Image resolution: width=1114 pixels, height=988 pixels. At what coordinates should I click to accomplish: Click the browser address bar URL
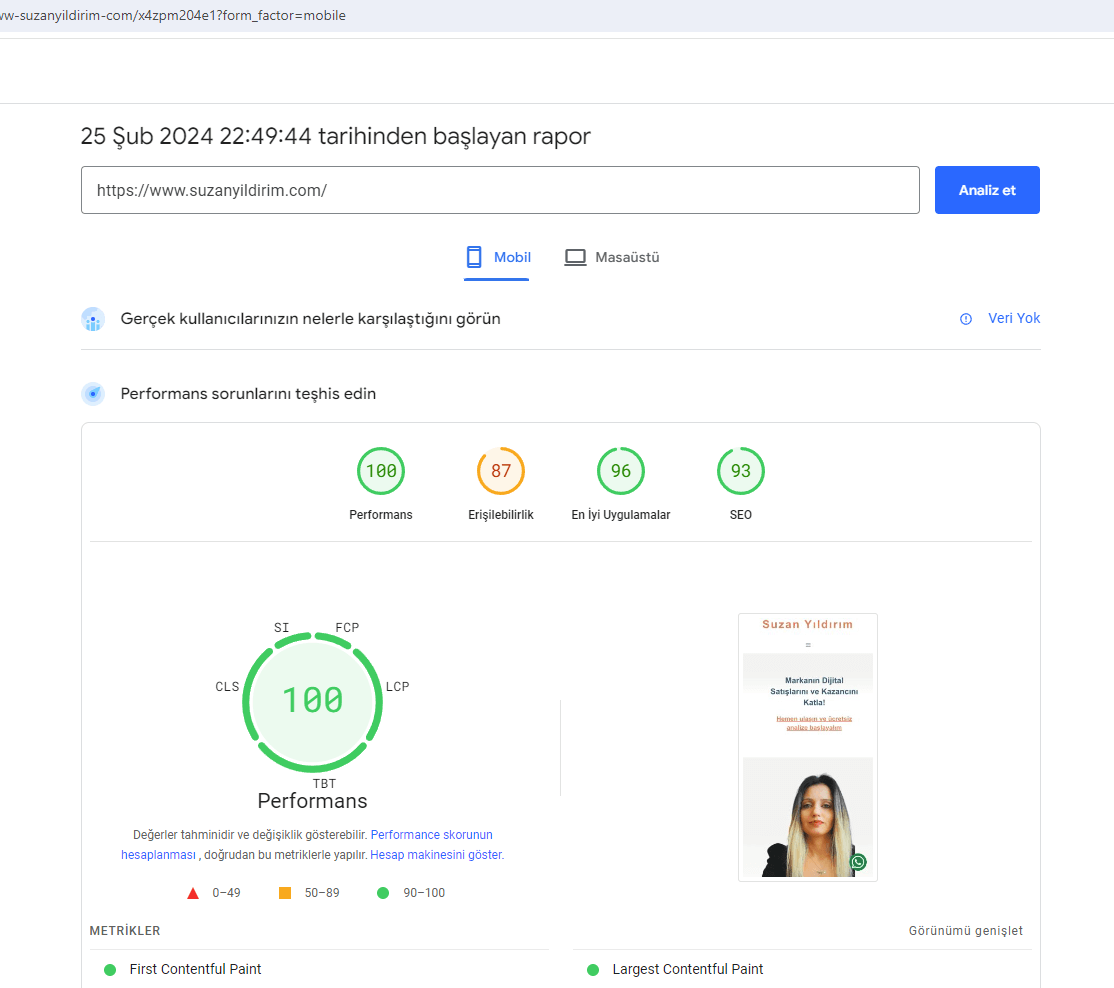tap(173, 16)
